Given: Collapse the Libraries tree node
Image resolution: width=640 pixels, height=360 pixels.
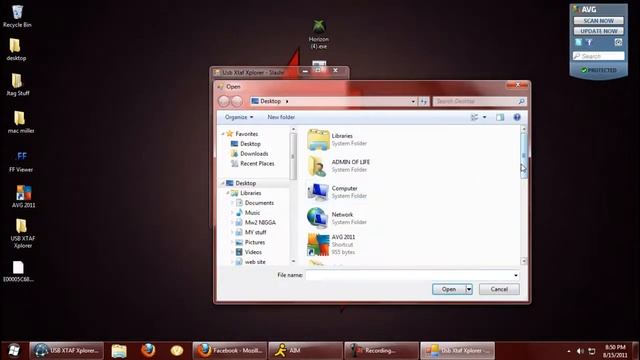Looking at the screenshot, I should [x=228, y=193].
